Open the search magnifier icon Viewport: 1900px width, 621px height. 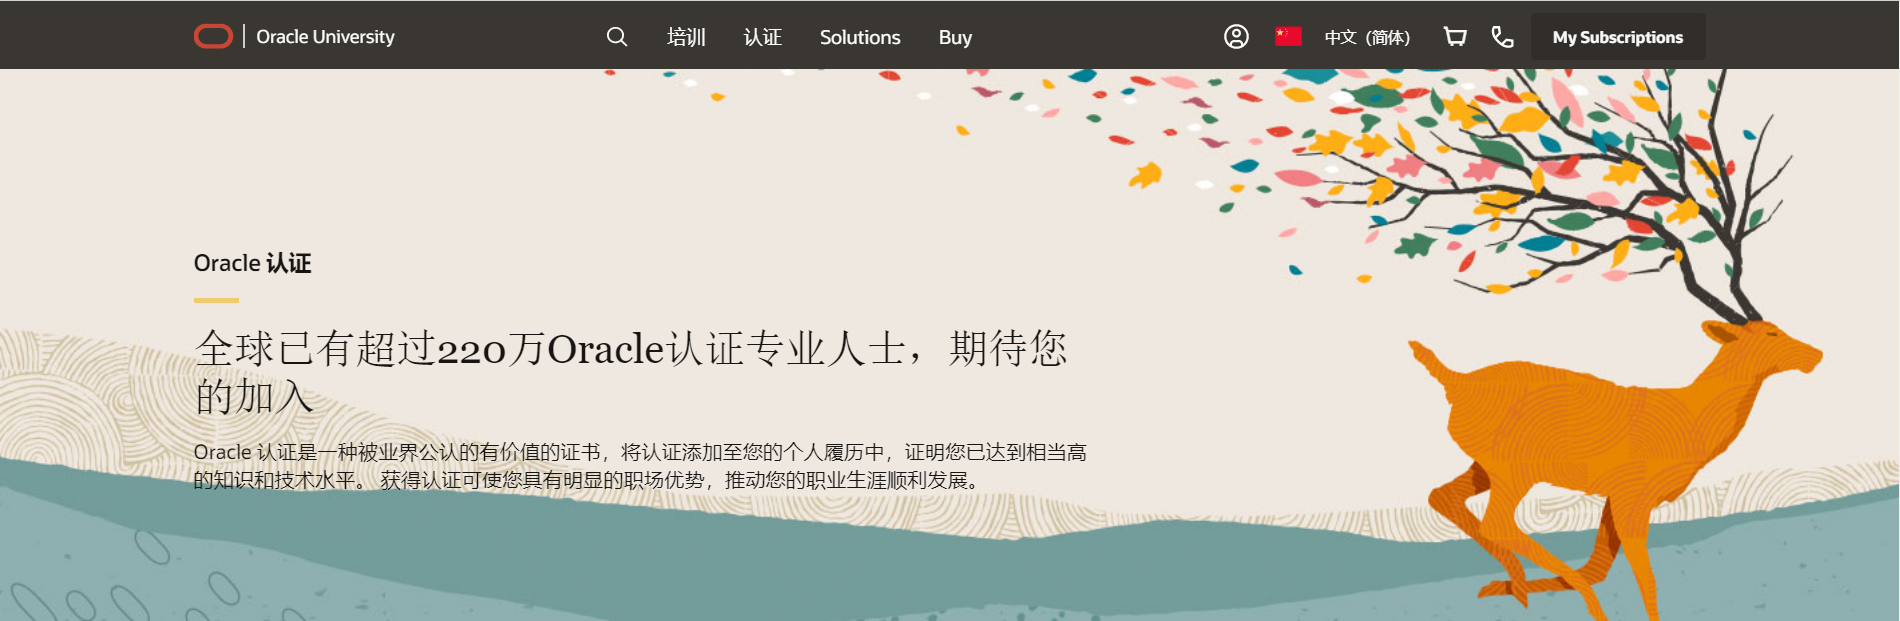coord(617,37)
